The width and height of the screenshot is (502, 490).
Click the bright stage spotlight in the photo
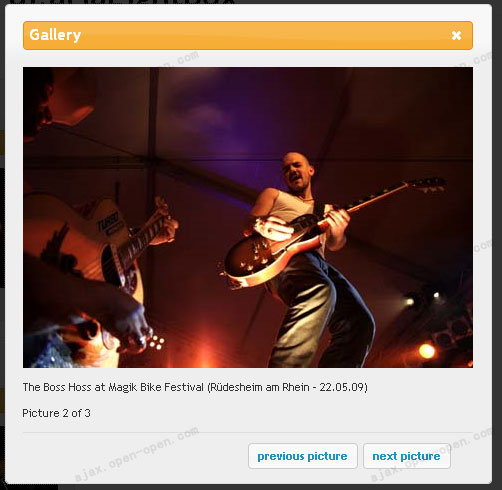pos(426,351)
